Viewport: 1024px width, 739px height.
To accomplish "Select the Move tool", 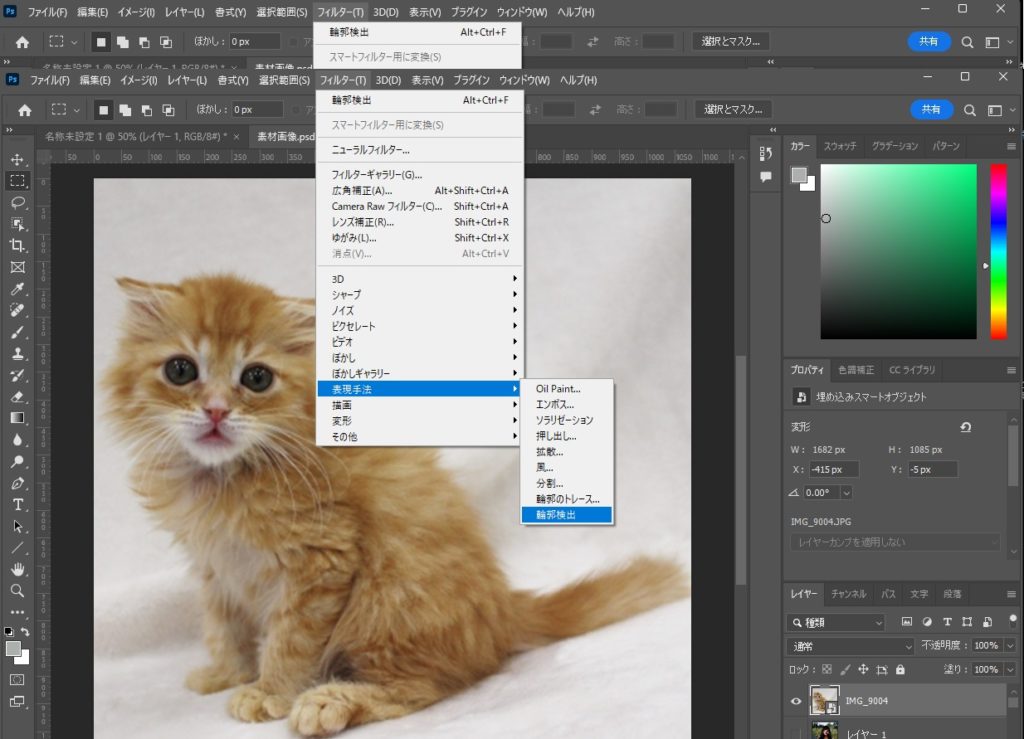I will click(x=18, y=160).
